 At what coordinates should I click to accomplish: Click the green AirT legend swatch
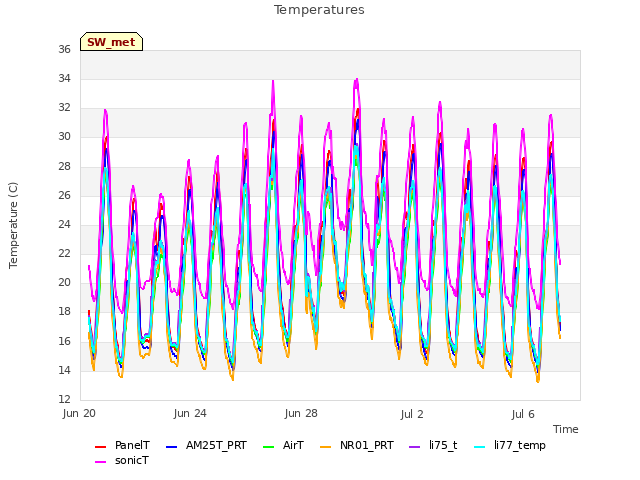(x=269, y=447)
